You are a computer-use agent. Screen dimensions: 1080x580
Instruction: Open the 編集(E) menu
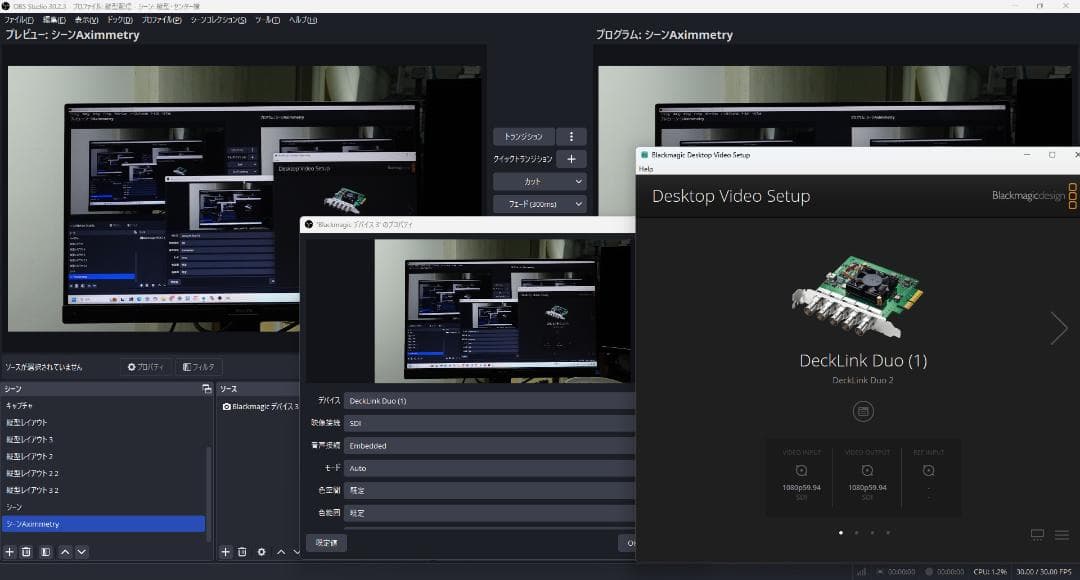pos(54,20)
